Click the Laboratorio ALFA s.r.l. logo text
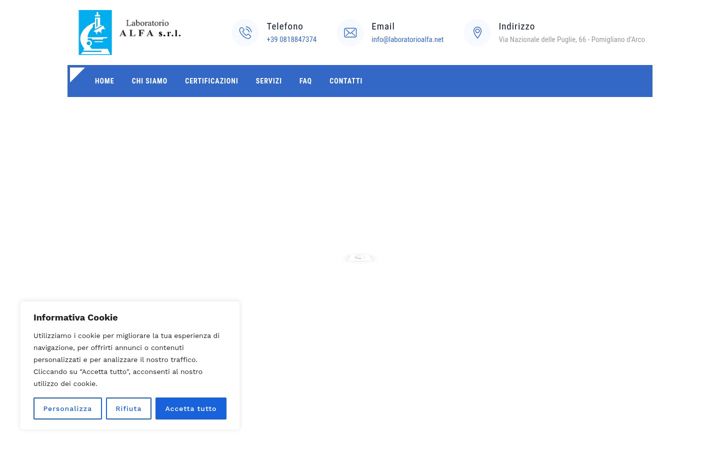Screen dimensions: 720x450 (x=150, y=28)
